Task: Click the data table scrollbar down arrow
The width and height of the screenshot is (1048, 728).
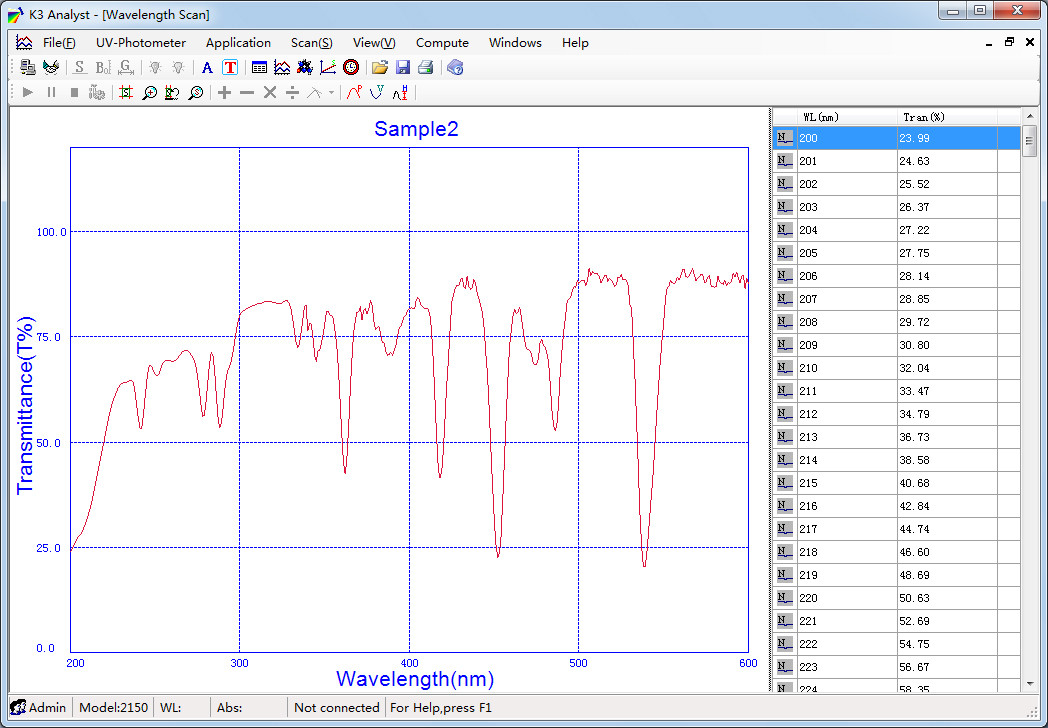Action: [1029, 683]
